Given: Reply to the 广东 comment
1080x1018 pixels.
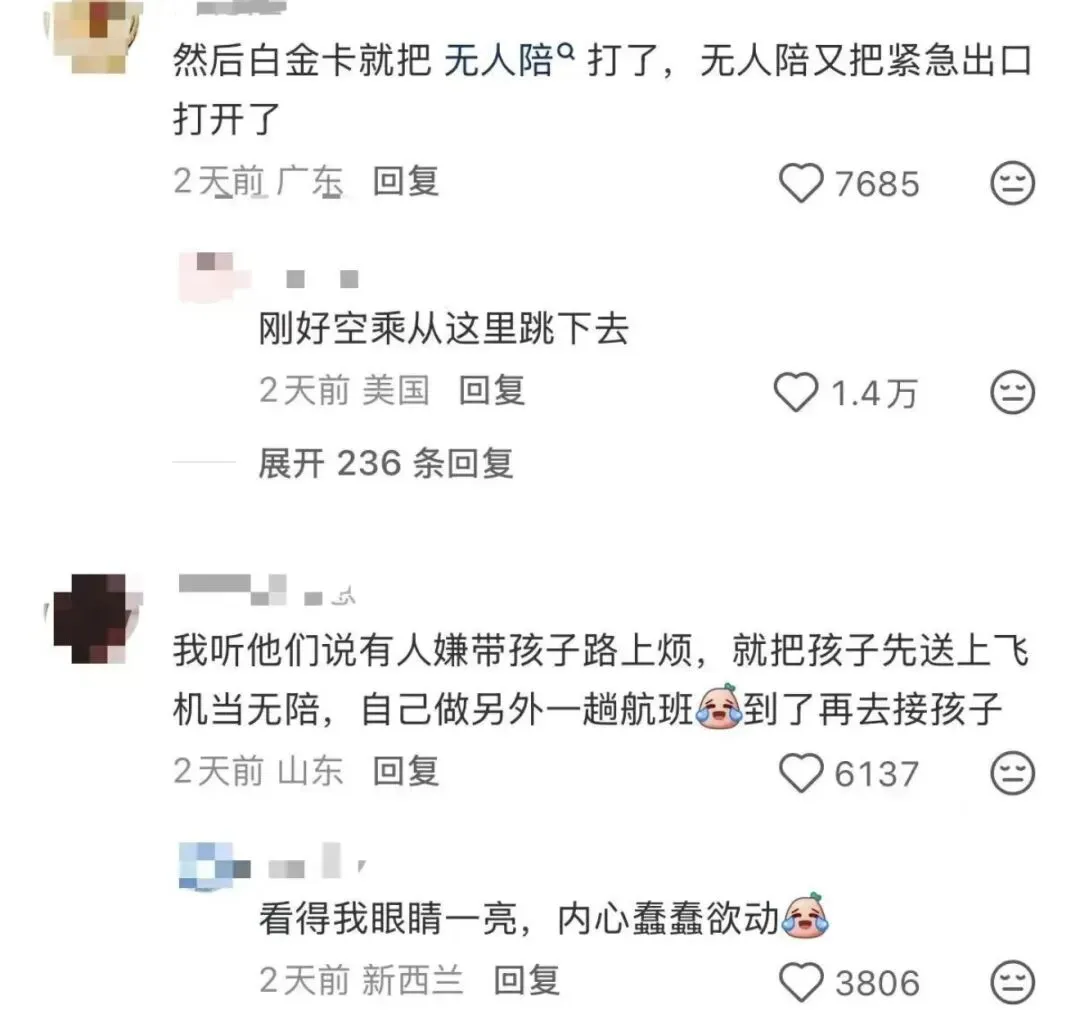Looking at the screenshot, I should pyautogui.click(x=406, y=182).
